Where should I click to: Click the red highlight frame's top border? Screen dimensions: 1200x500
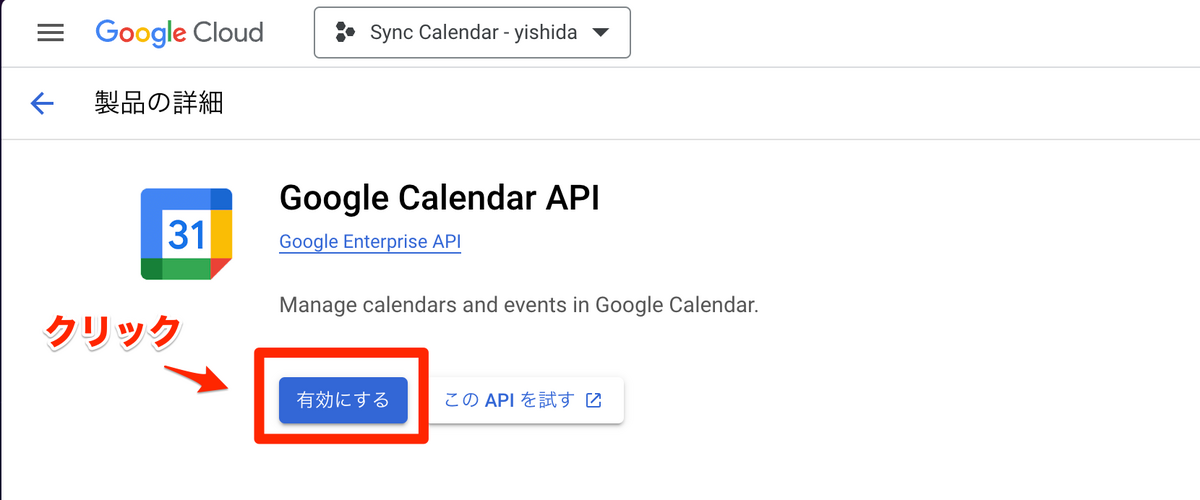click(342, 351)
